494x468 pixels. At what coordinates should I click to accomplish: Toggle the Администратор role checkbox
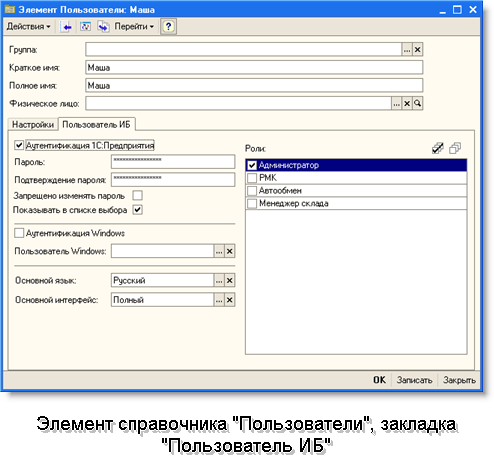252,165
